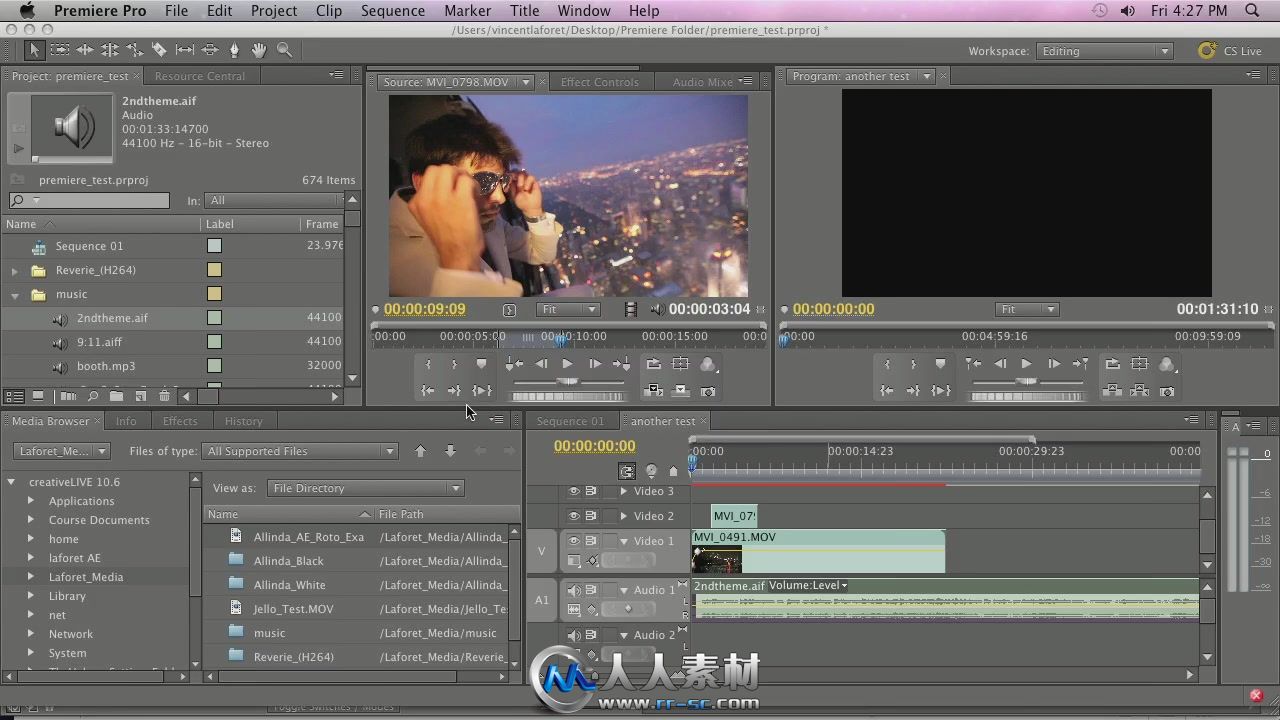Step forward one frame in Source monitor
This screenshot has height=720, width=1280.
point(595,364)
